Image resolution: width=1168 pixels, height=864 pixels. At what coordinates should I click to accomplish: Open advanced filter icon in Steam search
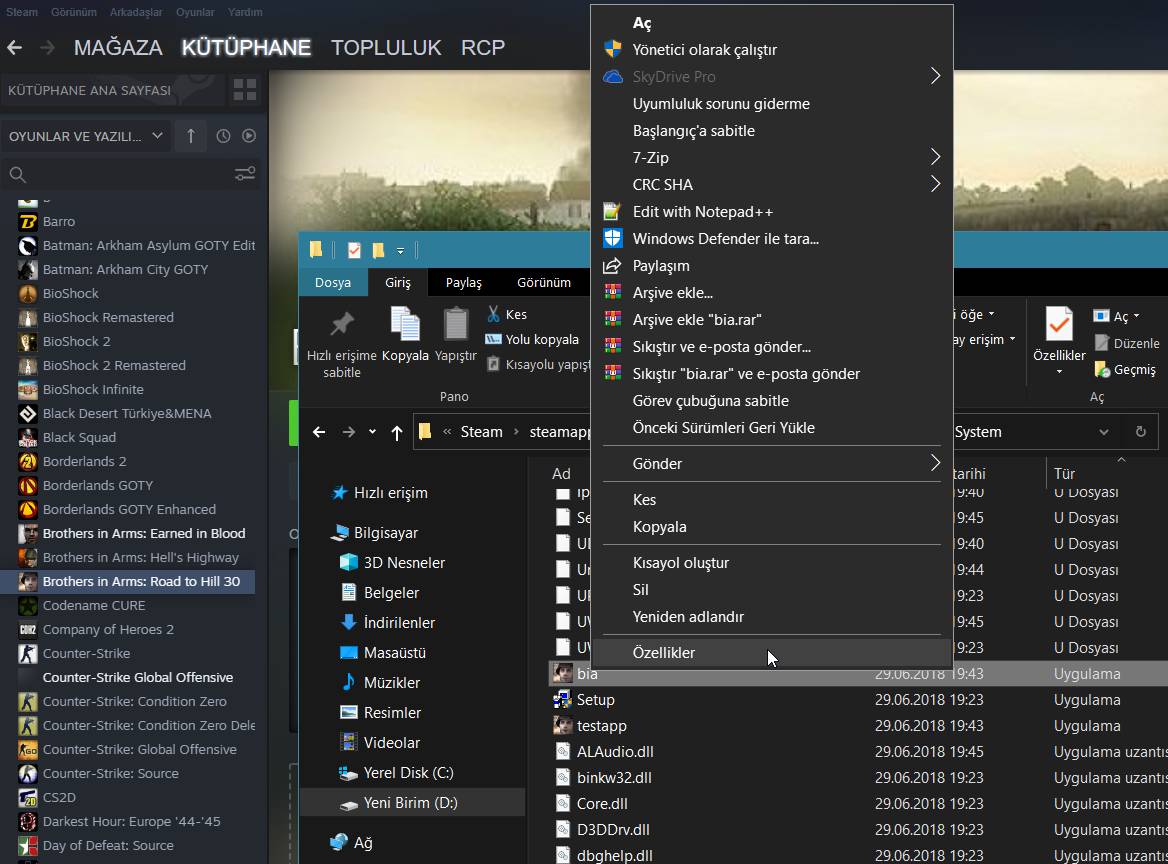coord(245,174)
